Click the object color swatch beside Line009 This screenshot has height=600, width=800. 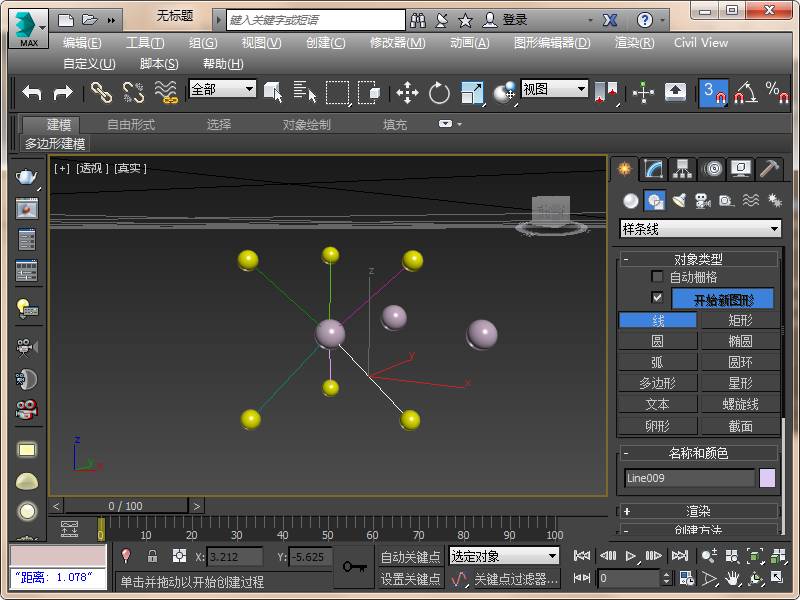click(767, 478)
